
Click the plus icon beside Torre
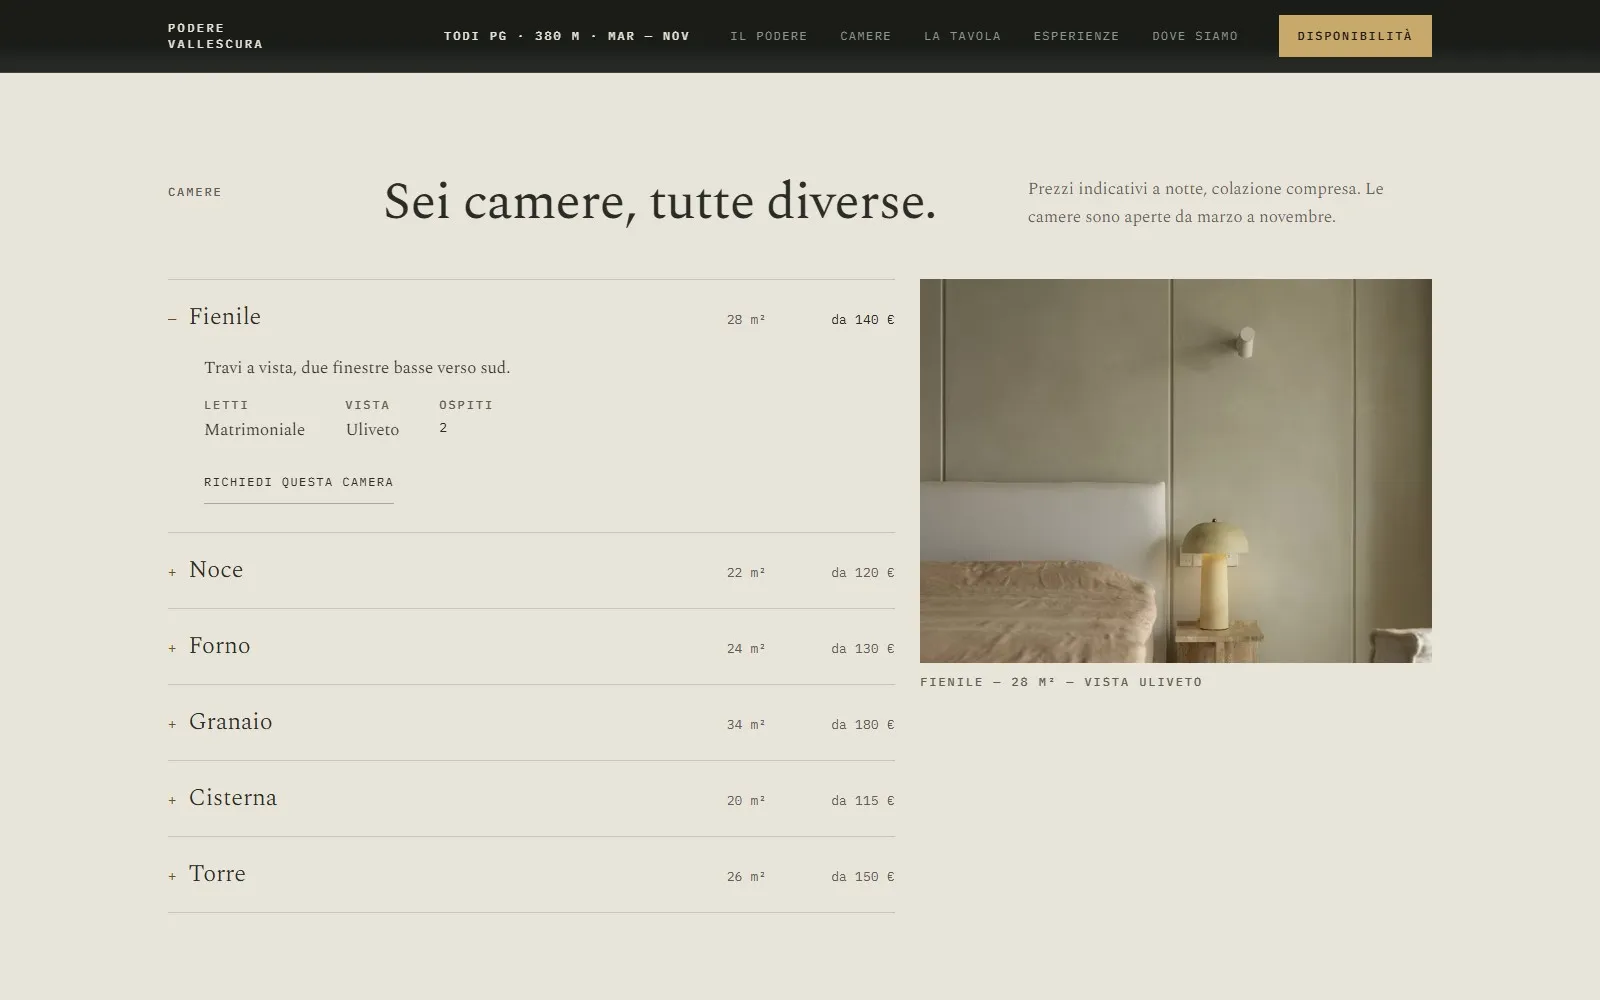pos(172,876)
